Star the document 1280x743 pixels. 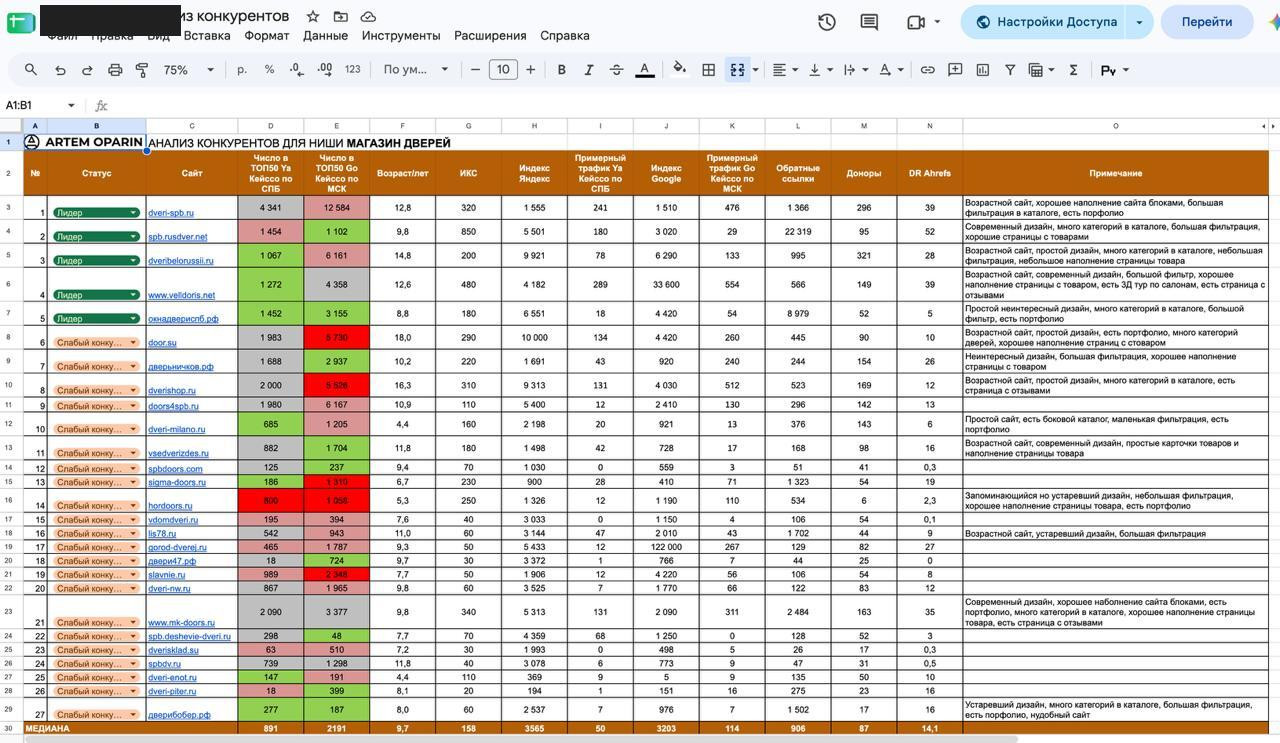[x=313, y=16]
